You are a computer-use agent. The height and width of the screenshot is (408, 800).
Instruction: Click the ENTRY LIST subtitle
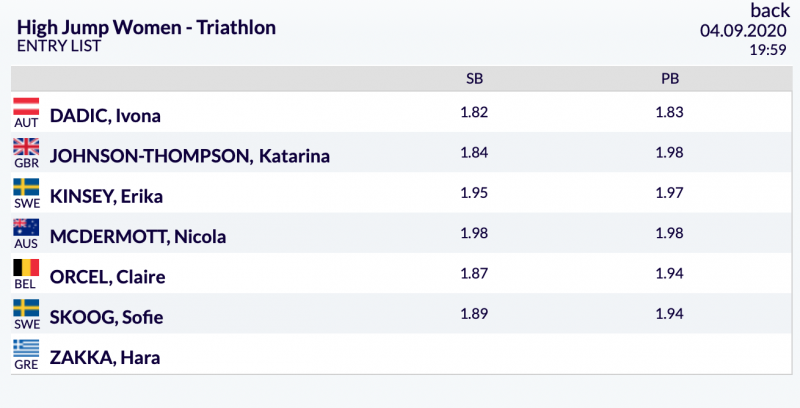click(58, 46)
